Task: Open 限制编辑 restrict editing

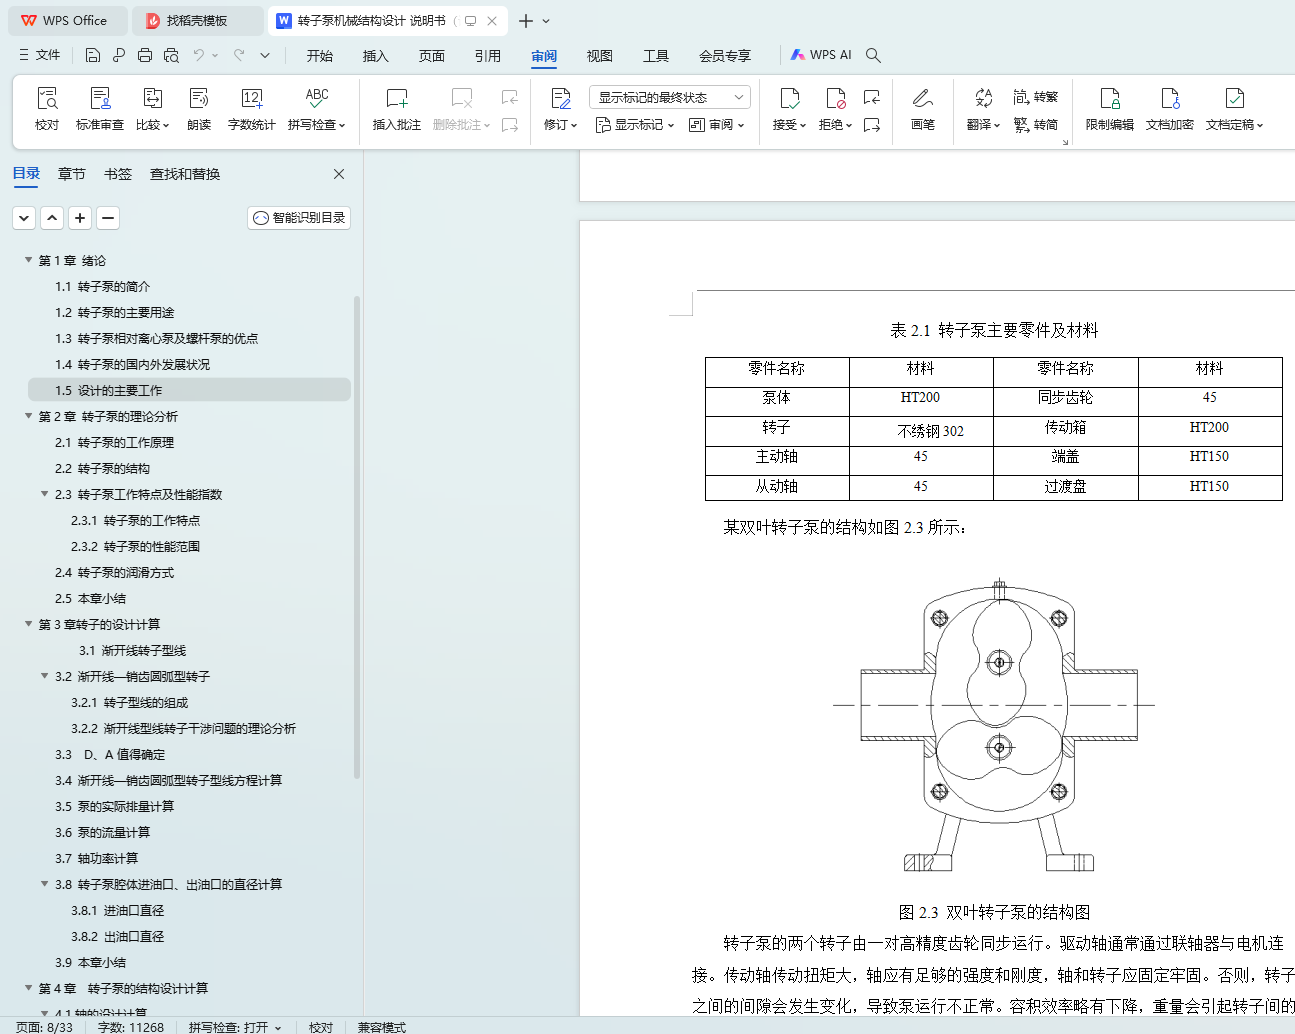Action: click(x=1110, y=108)
